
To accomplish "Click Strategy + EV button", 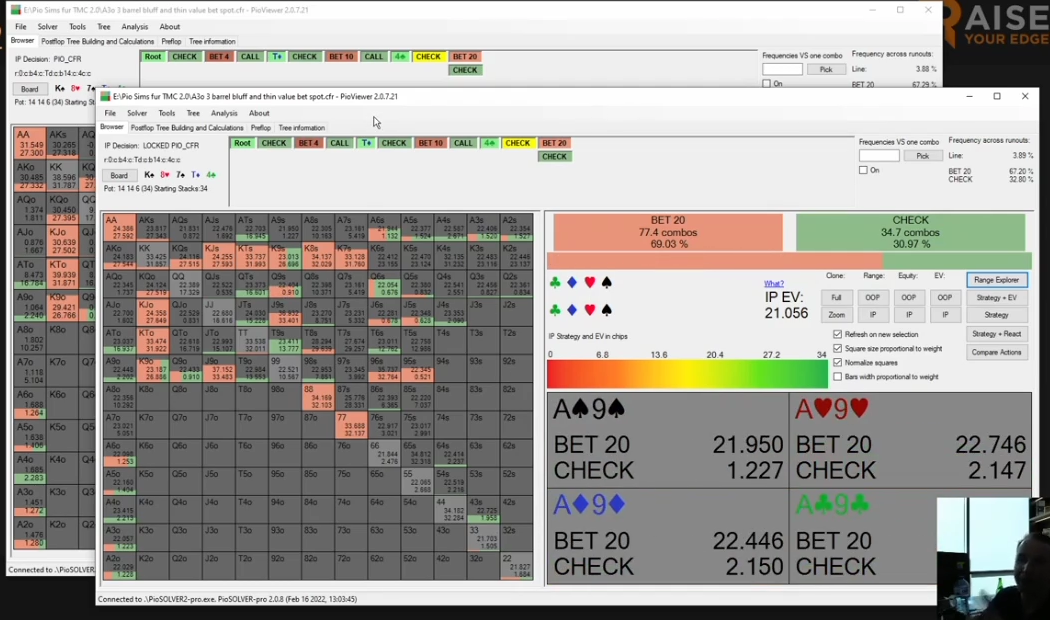I will click(996, 297).
